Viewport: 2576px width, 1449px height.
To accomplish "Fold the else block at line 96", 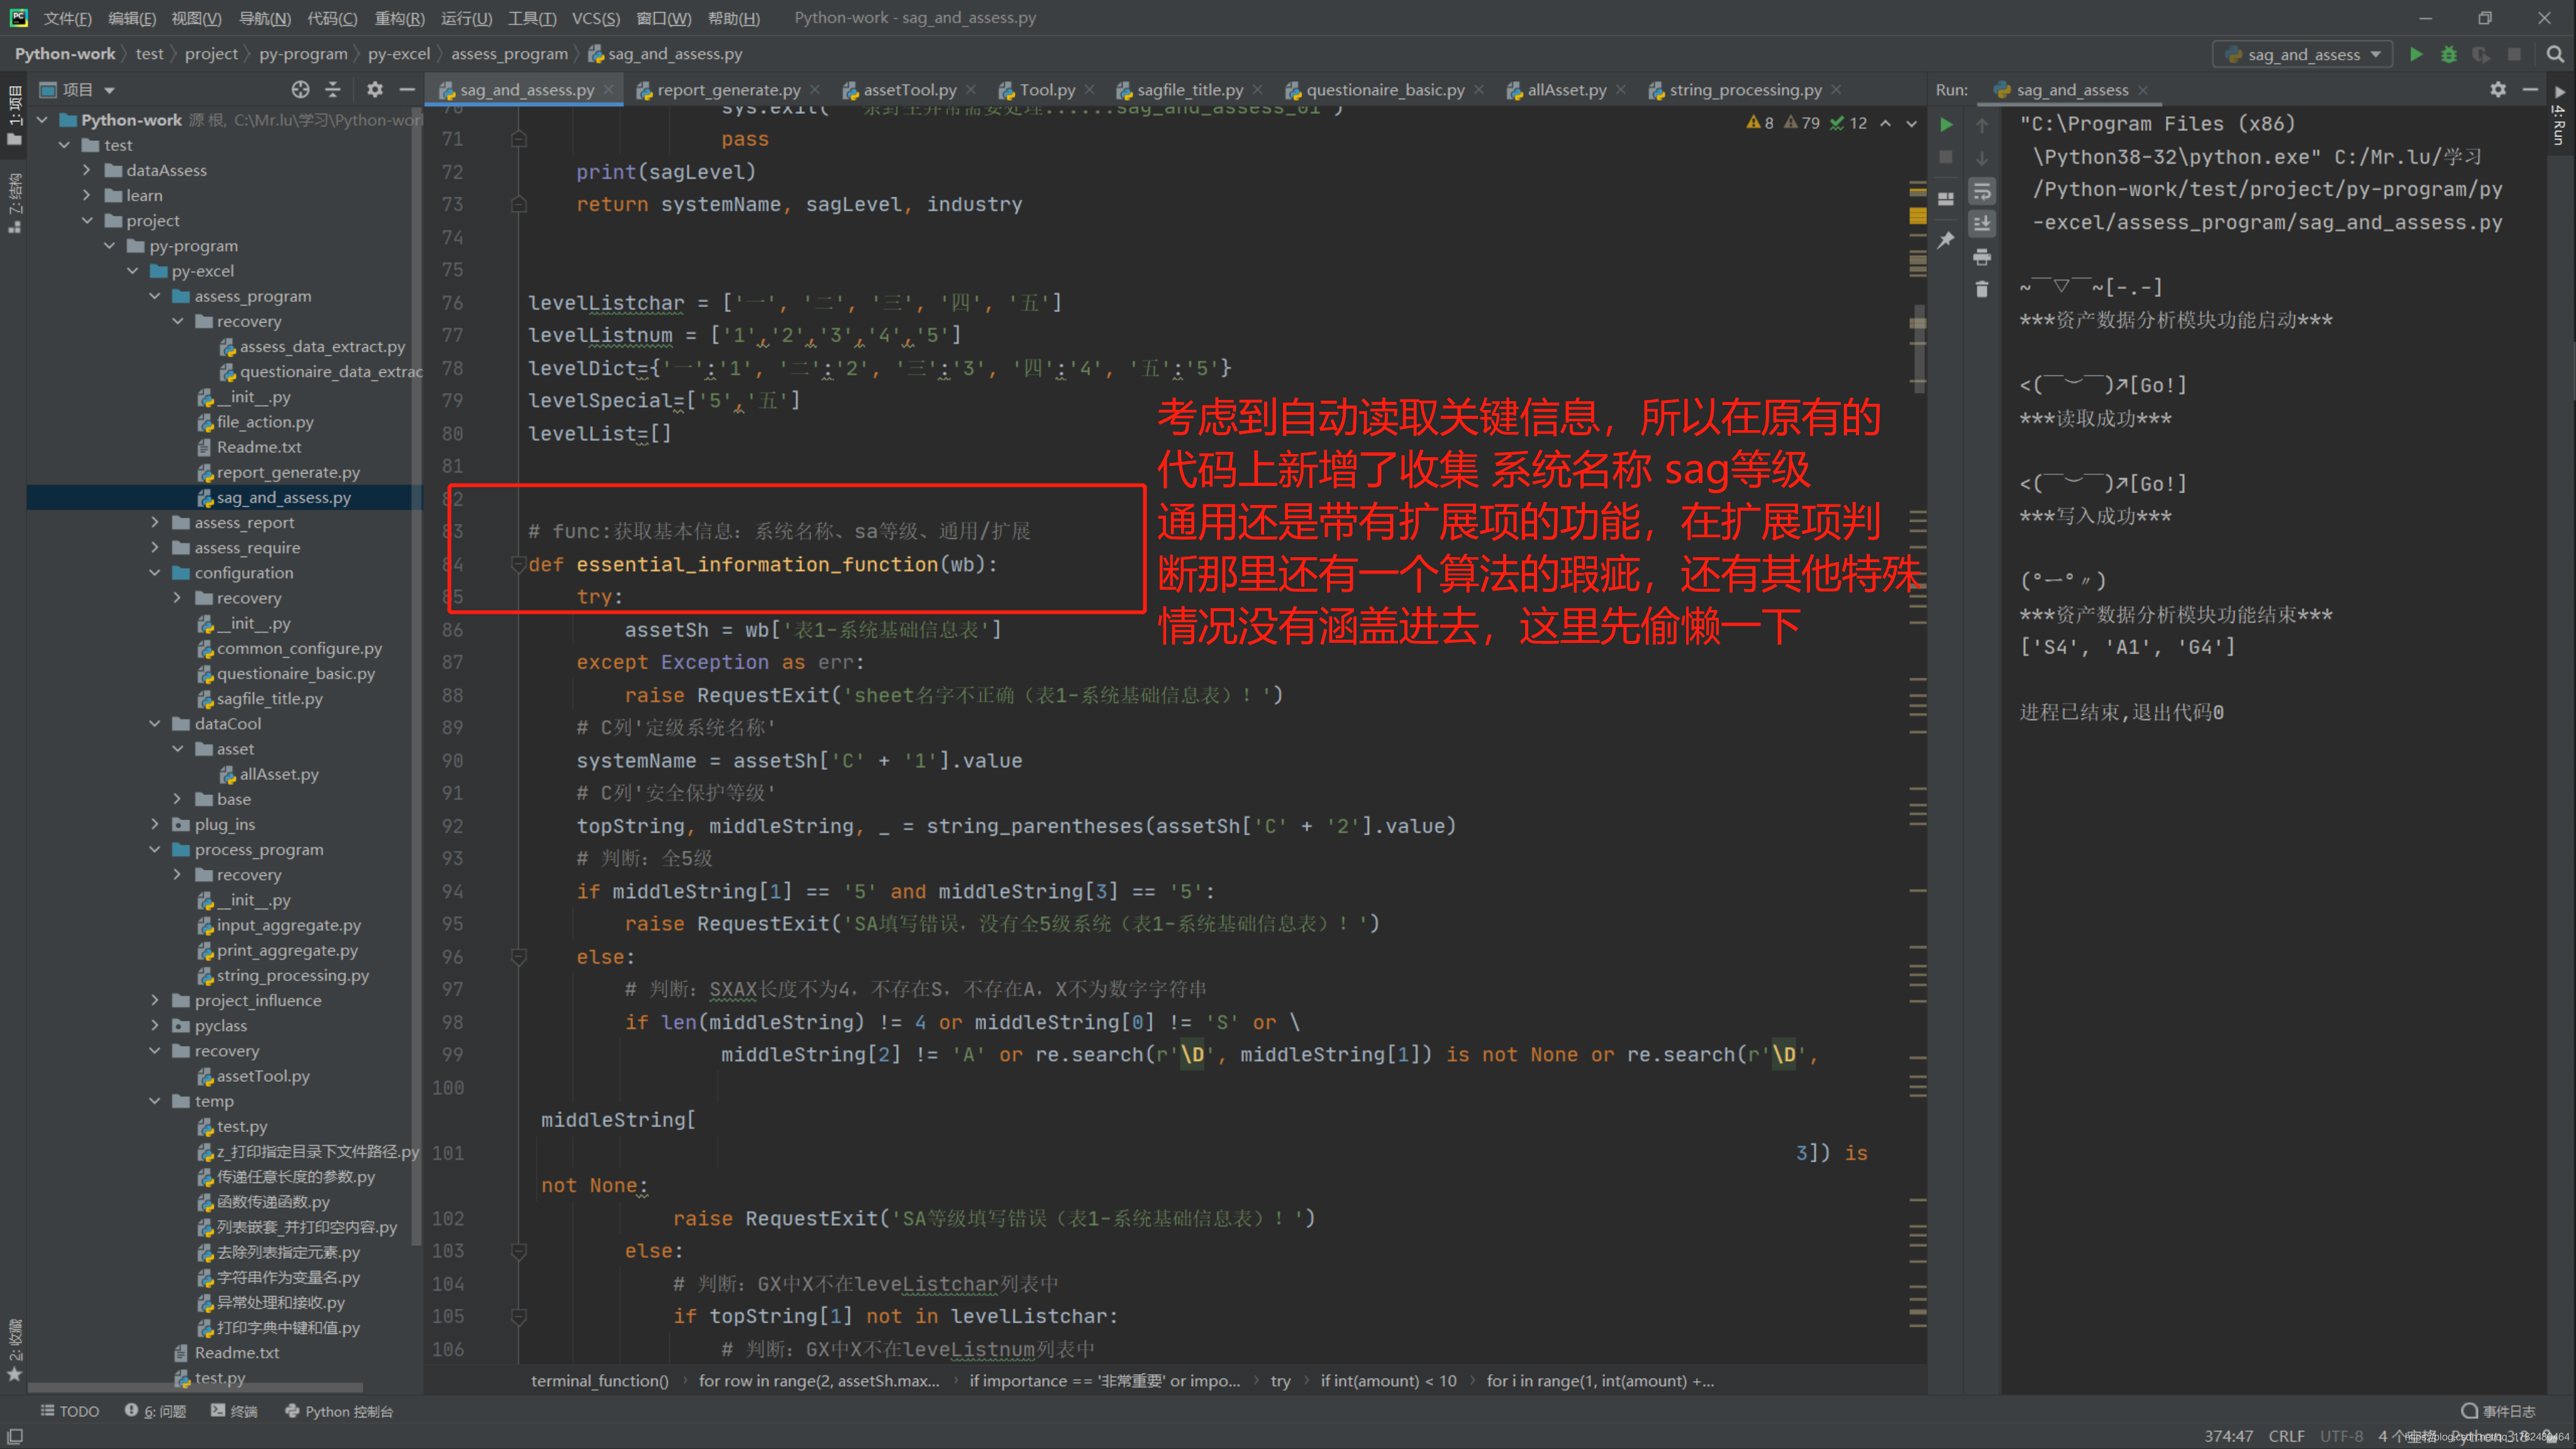I will (x=518, y=957).
